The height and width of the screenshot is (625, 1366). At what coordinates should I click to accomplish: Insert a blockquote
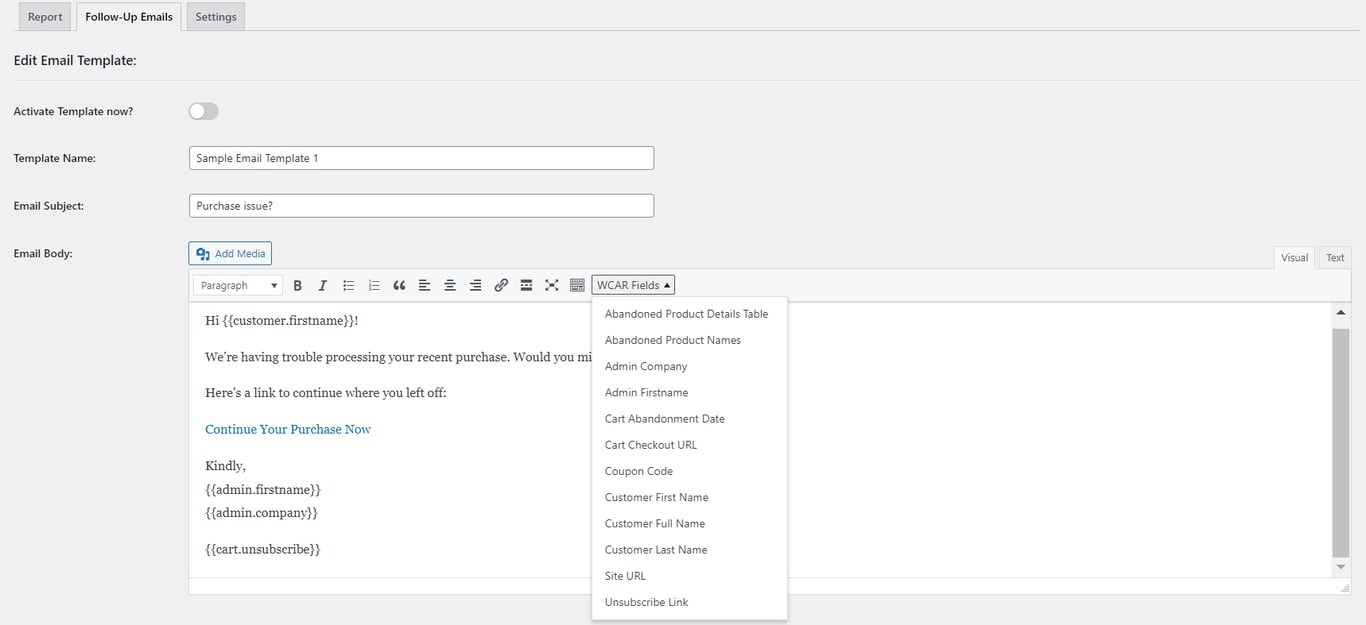(x=399, y=285)
